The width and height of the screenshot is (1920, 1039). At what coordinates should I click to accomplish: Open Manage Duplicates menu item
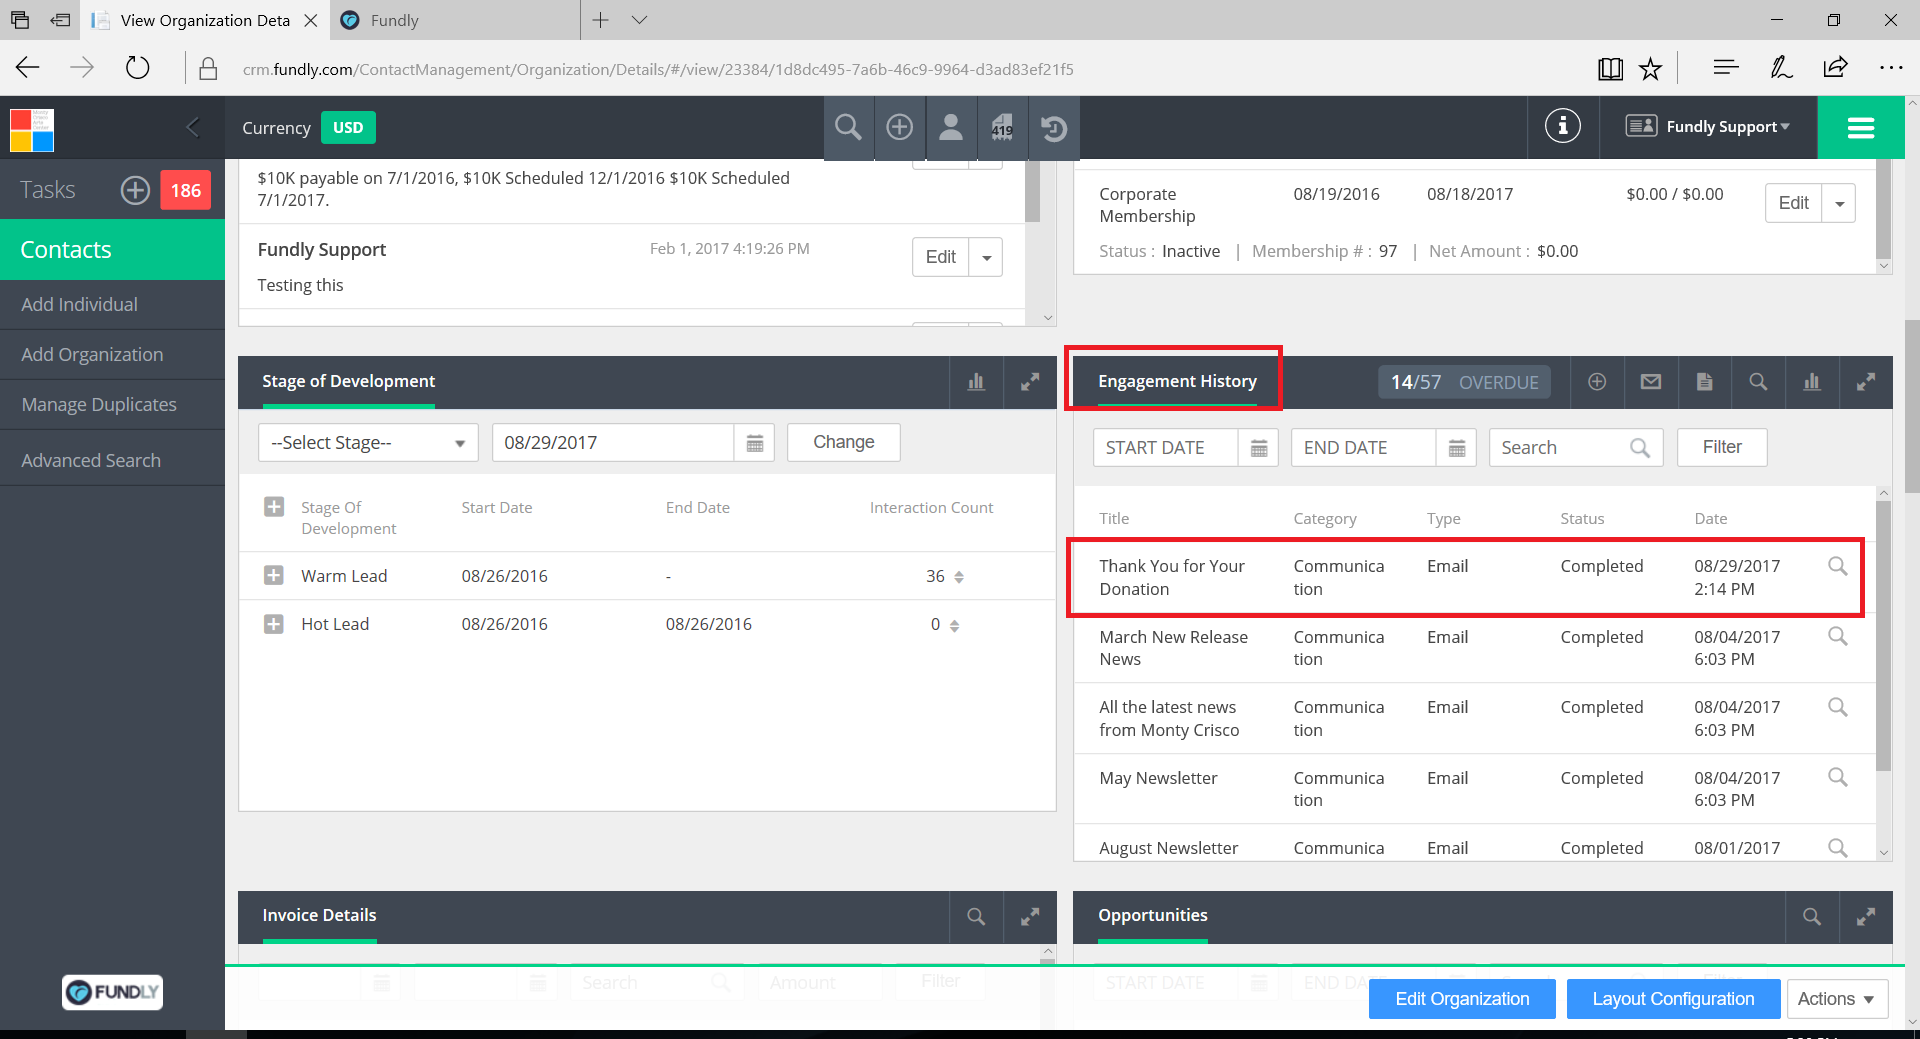112,405
